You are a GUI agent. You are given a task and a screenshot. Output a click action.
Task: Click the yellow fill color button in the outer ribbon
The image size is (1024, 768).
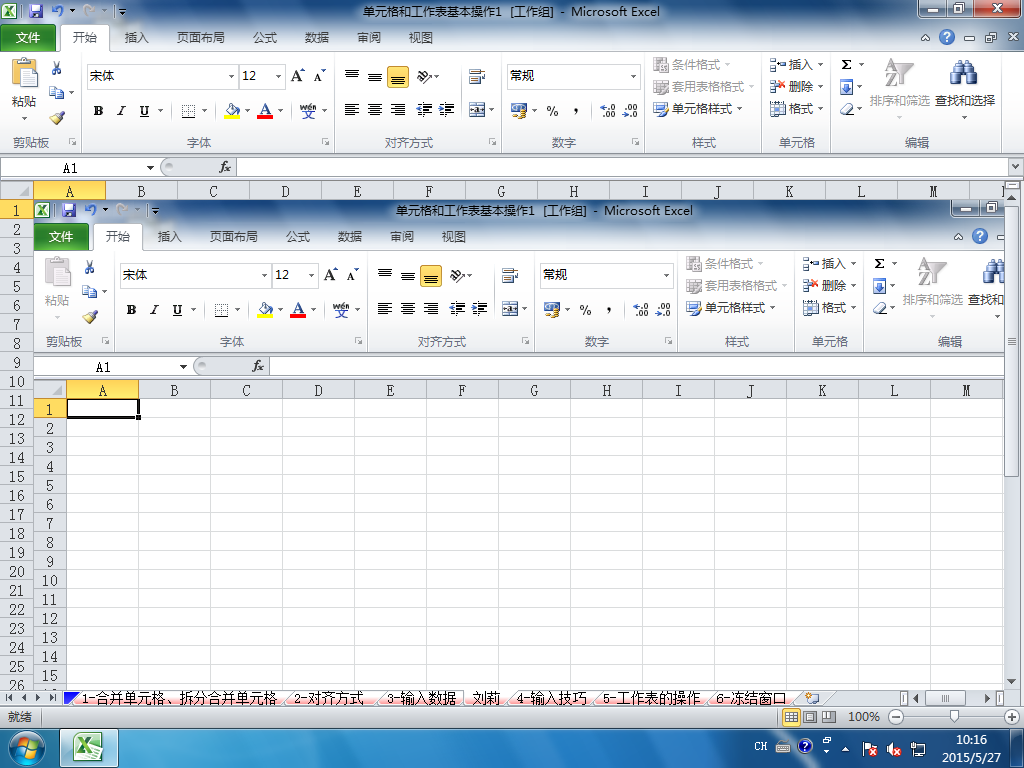tap(232, 111)
